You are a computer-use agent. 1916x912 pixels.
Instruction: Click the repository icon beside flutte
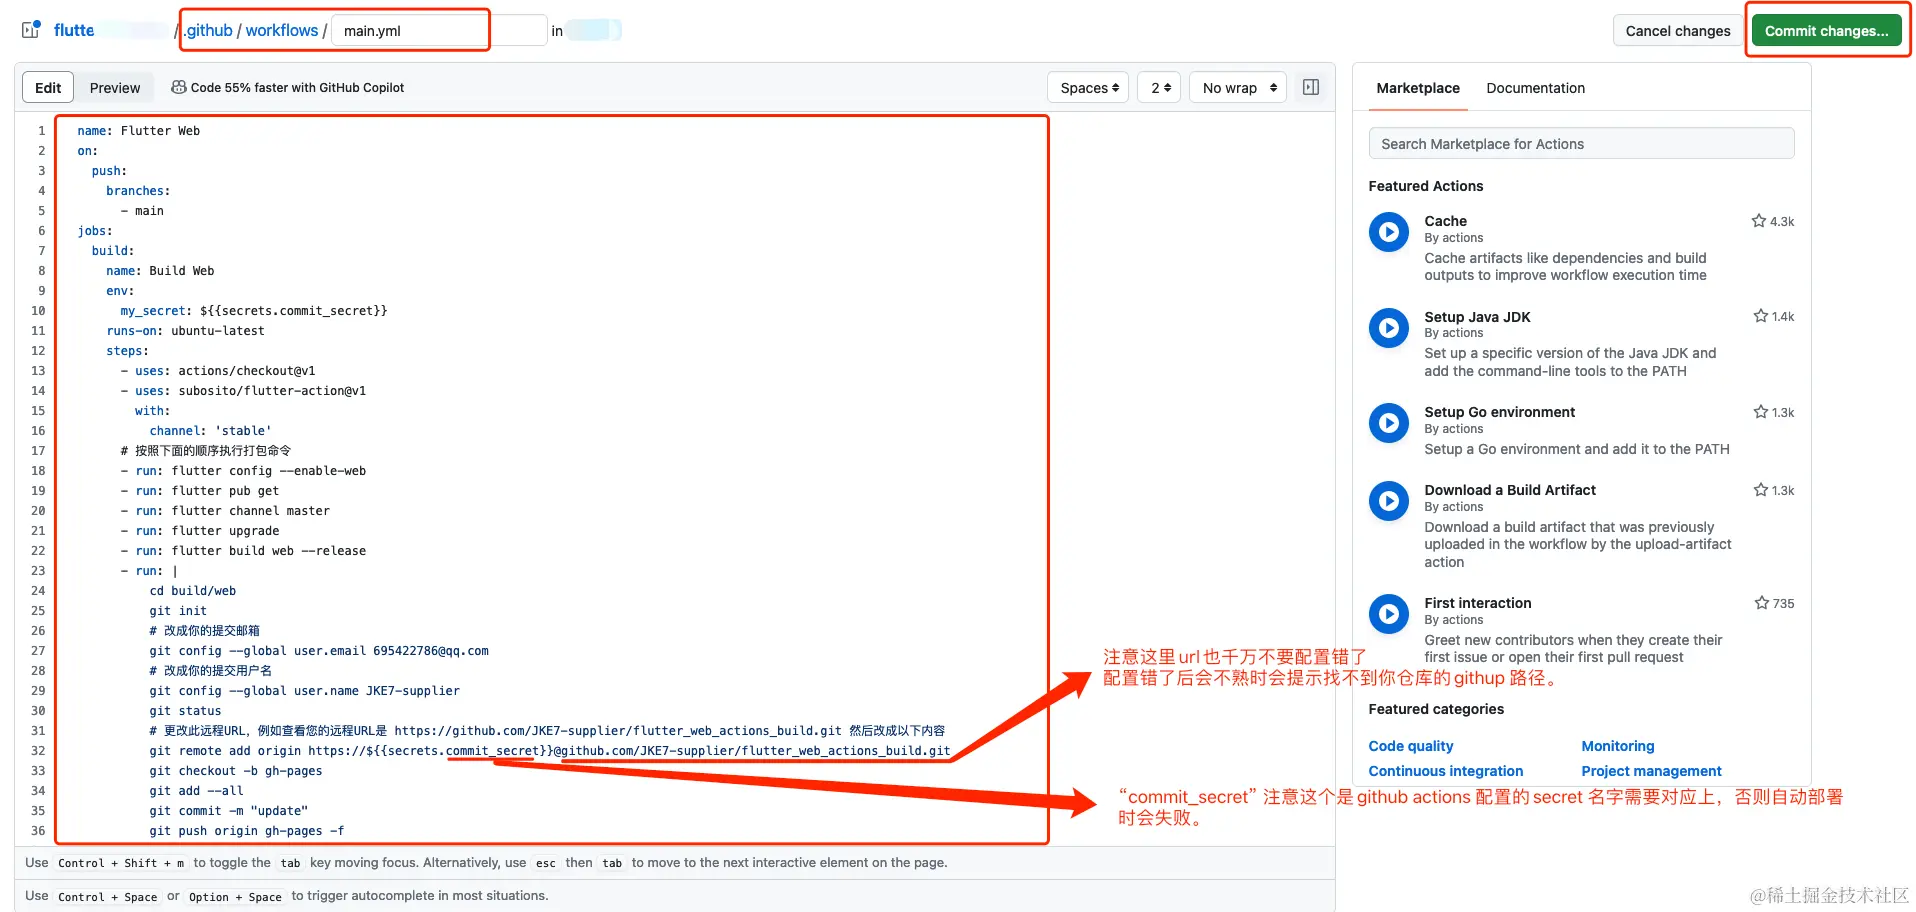[x=31, y=30]
